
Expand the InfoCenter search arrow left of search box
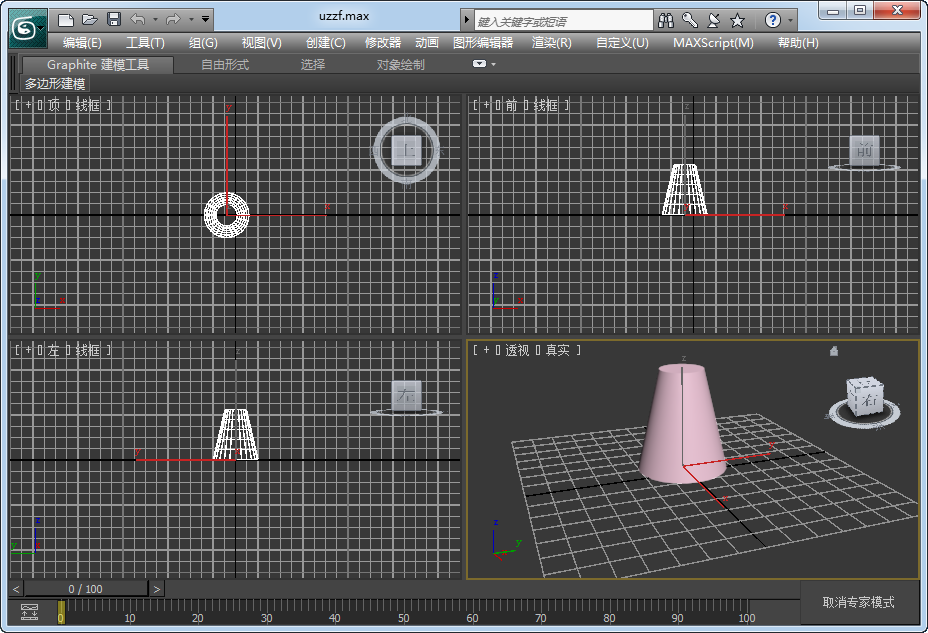[x=466, y=21]
